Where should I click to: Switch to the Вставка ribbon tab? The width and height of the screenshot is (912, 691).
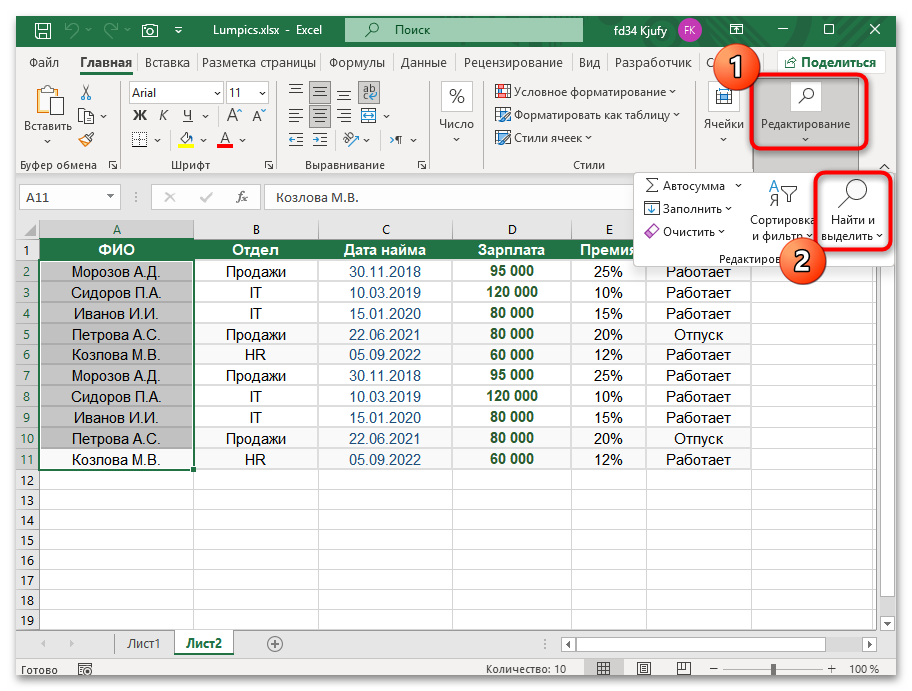(x=166, y=61)
